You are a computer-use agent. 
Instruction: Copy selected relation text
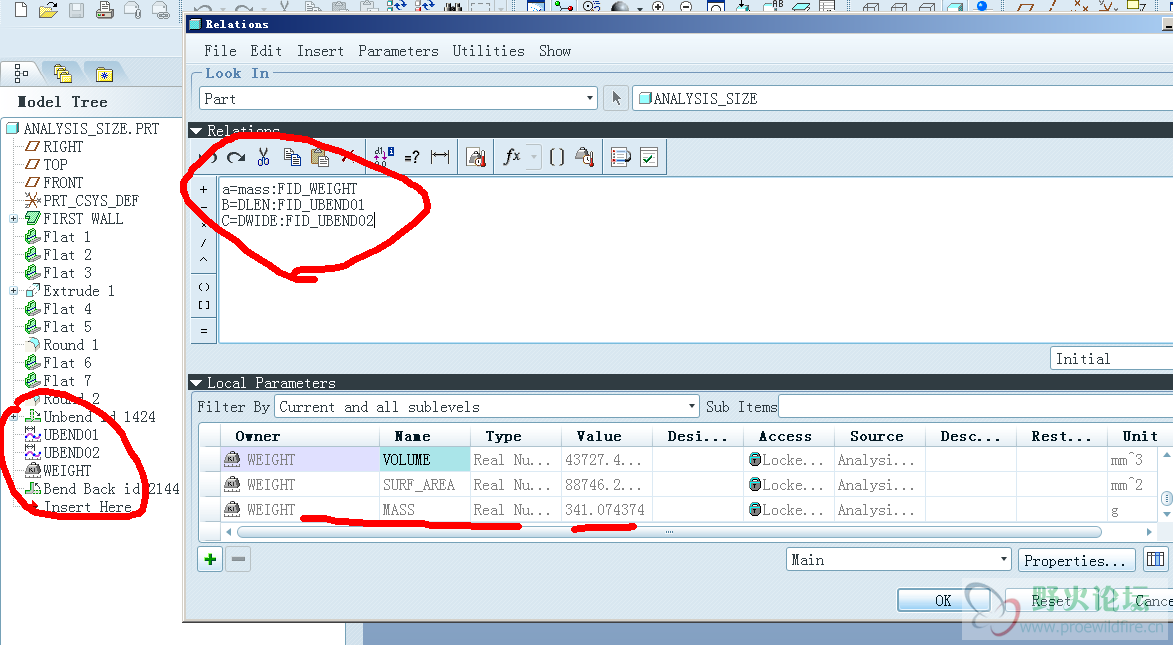[292, 157]
